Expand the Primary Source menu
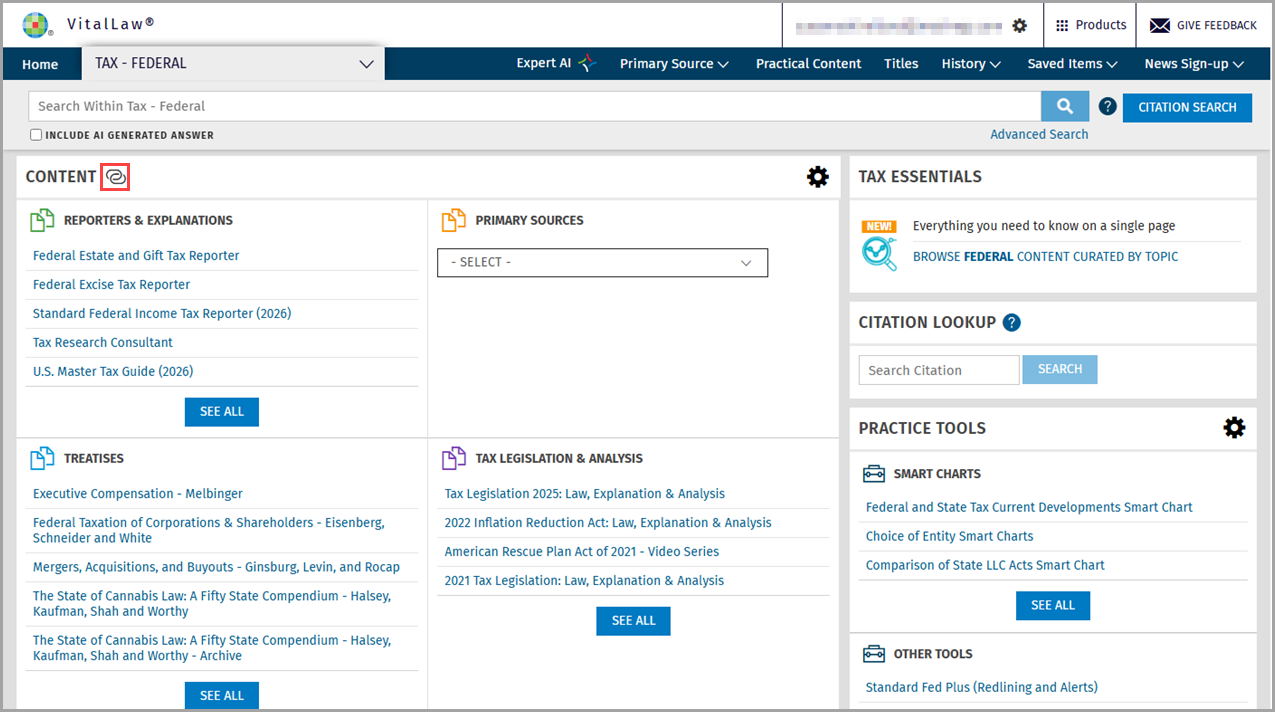Viewport: 1275px width, 712px height. point(674,64)
